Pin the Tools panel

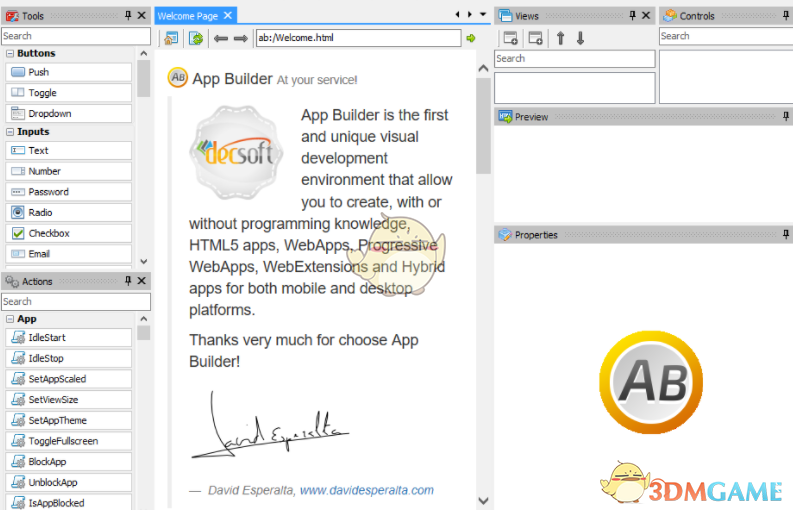coord(128,16)
